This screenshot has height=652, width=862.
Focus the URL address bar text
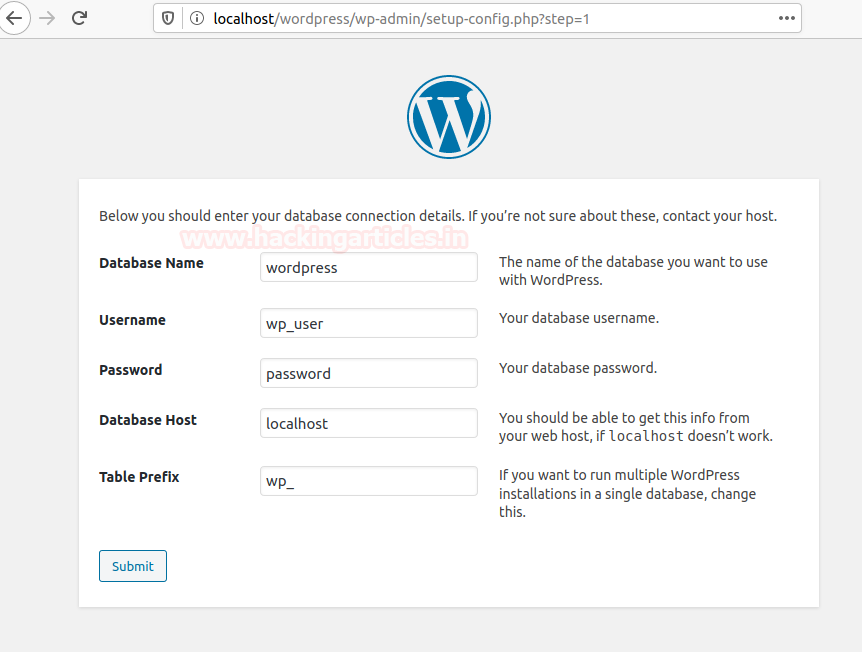coord(401,19)
